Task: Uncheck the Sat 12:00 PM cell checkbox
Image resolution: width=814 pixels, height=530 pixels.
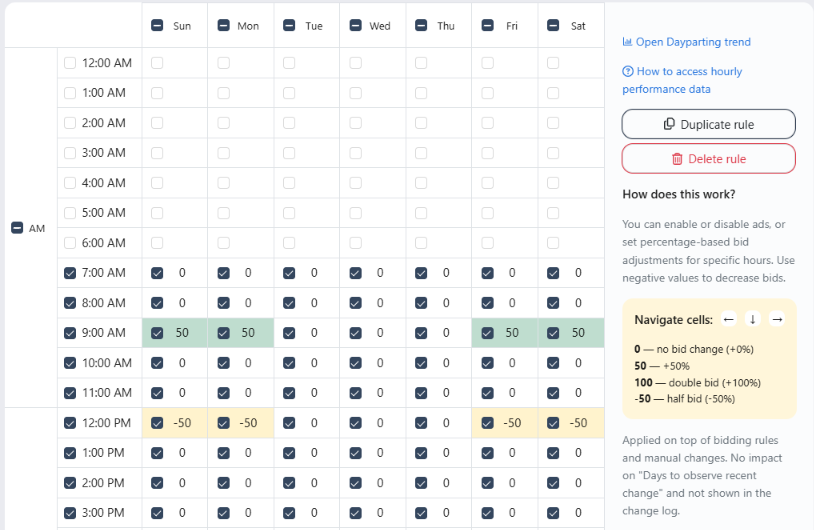Action: [x=553, y=423]
